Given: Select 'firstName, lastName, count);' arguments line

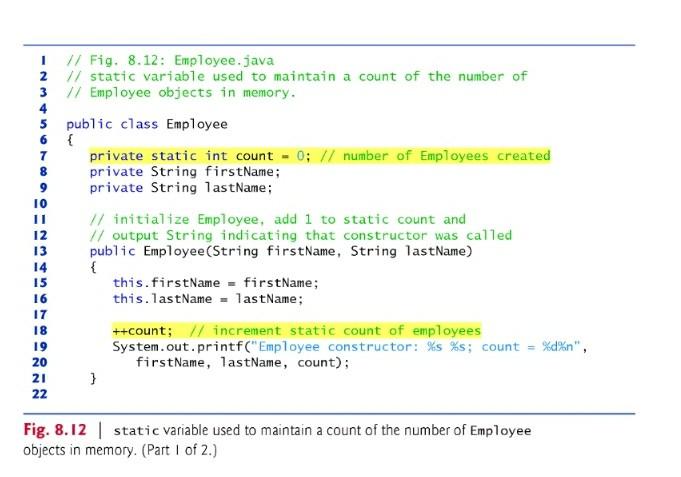Looking at the screenshot, I should [x=242, y=362].
